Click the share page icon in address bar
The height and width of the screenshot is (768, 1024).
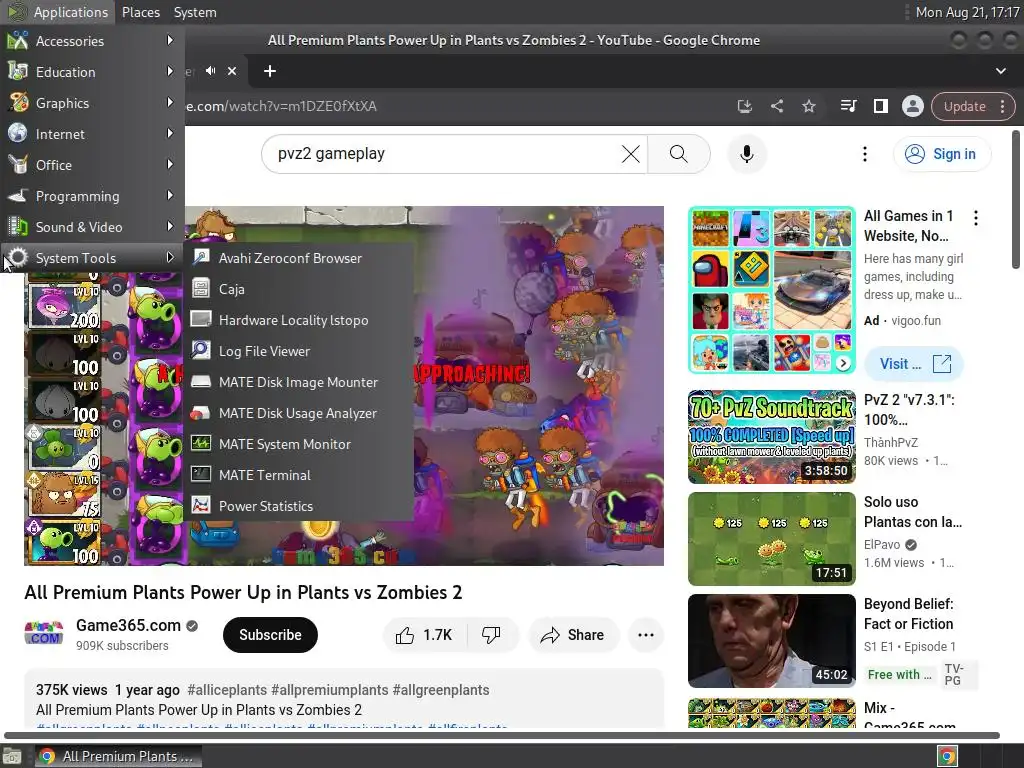tap(776, 106)
